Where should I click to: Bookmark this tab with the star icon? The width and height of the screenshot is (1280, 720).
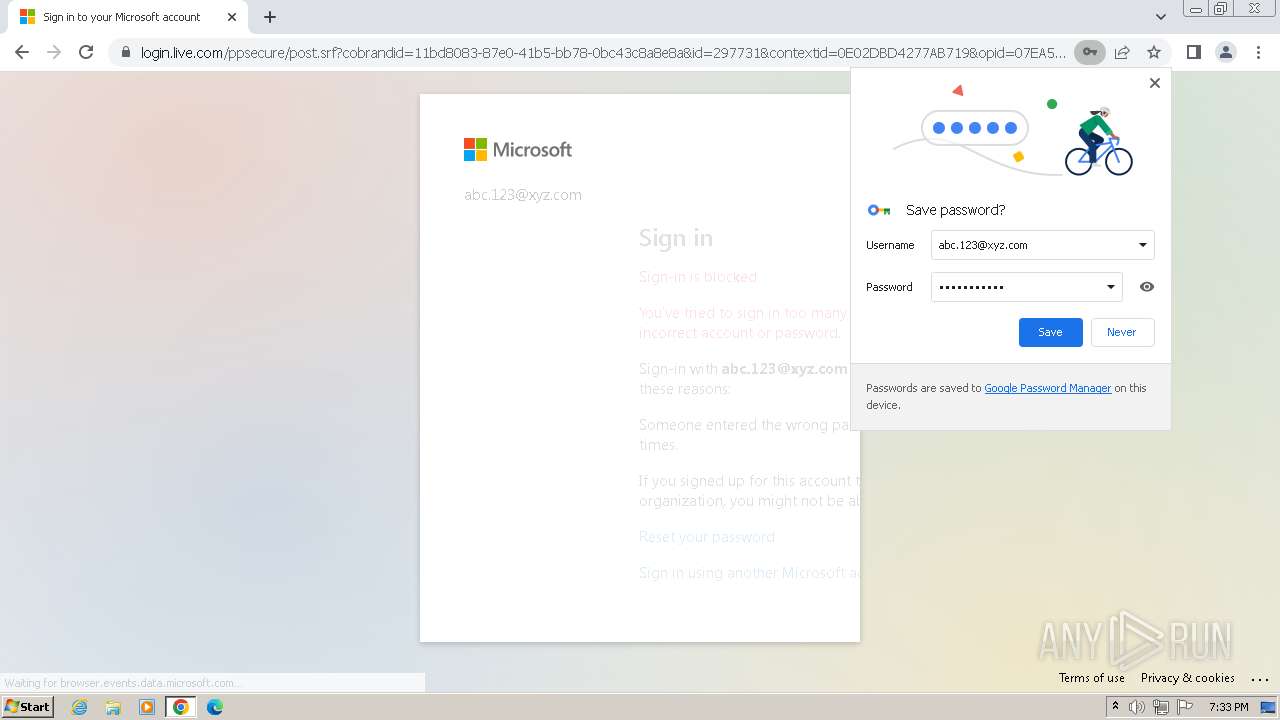[x=1154, y=52]
